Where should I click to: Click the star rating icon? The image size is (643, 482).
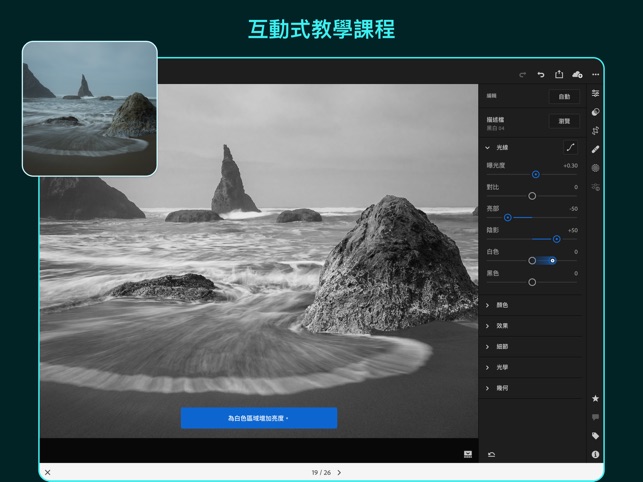coord(595,398)
